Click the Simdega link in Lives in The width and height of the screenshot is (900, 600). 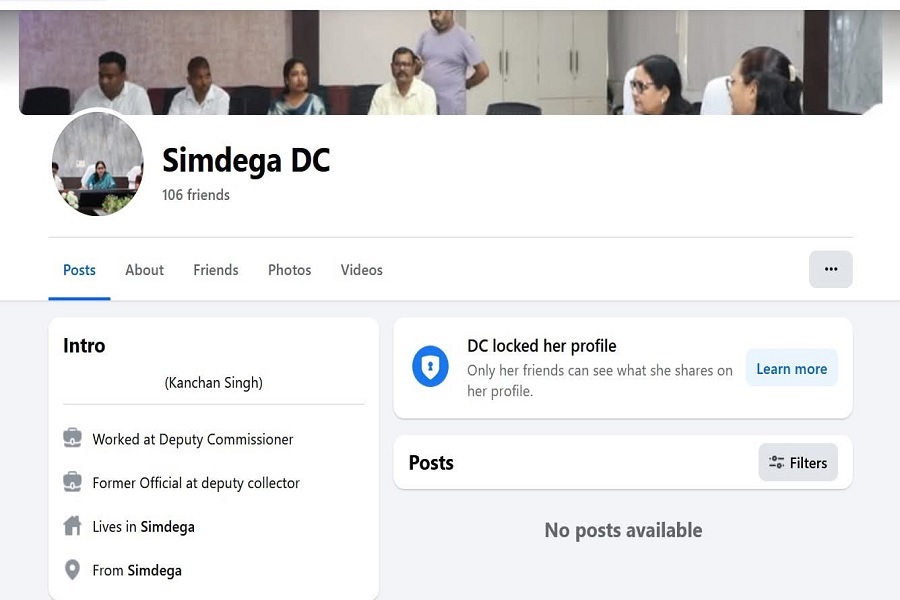[168, 527]
